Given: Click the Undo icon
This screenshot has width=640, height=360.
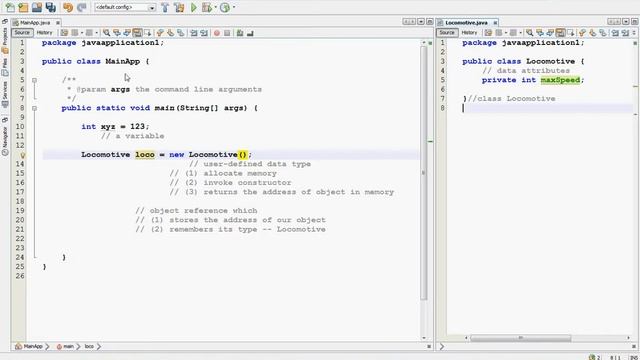Looking at the screenshot, I should 68,7.
